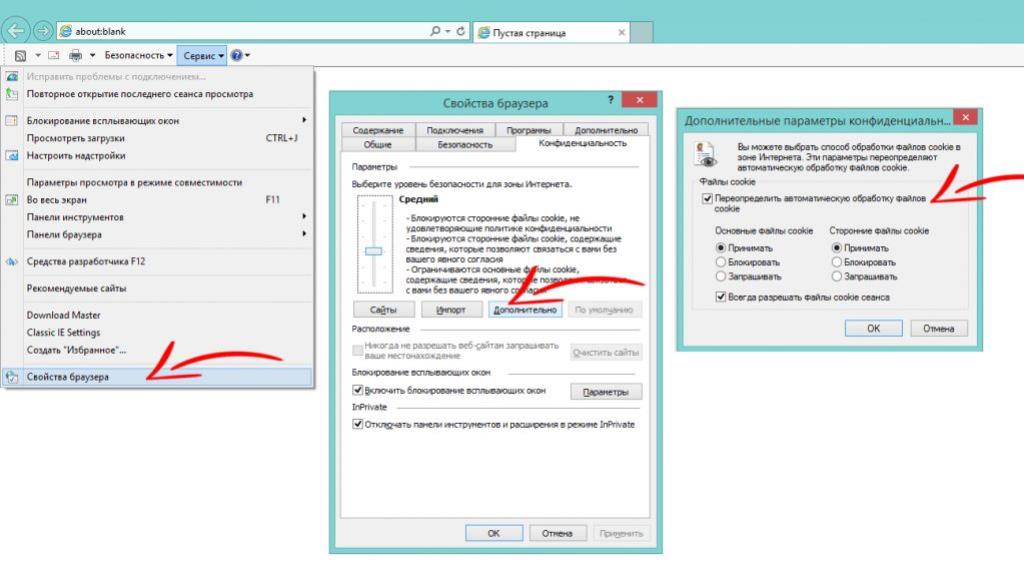Viewport: 1024px width, 575px height.
Task: Click the search magnifier in address bar
Action: point(435,31)
